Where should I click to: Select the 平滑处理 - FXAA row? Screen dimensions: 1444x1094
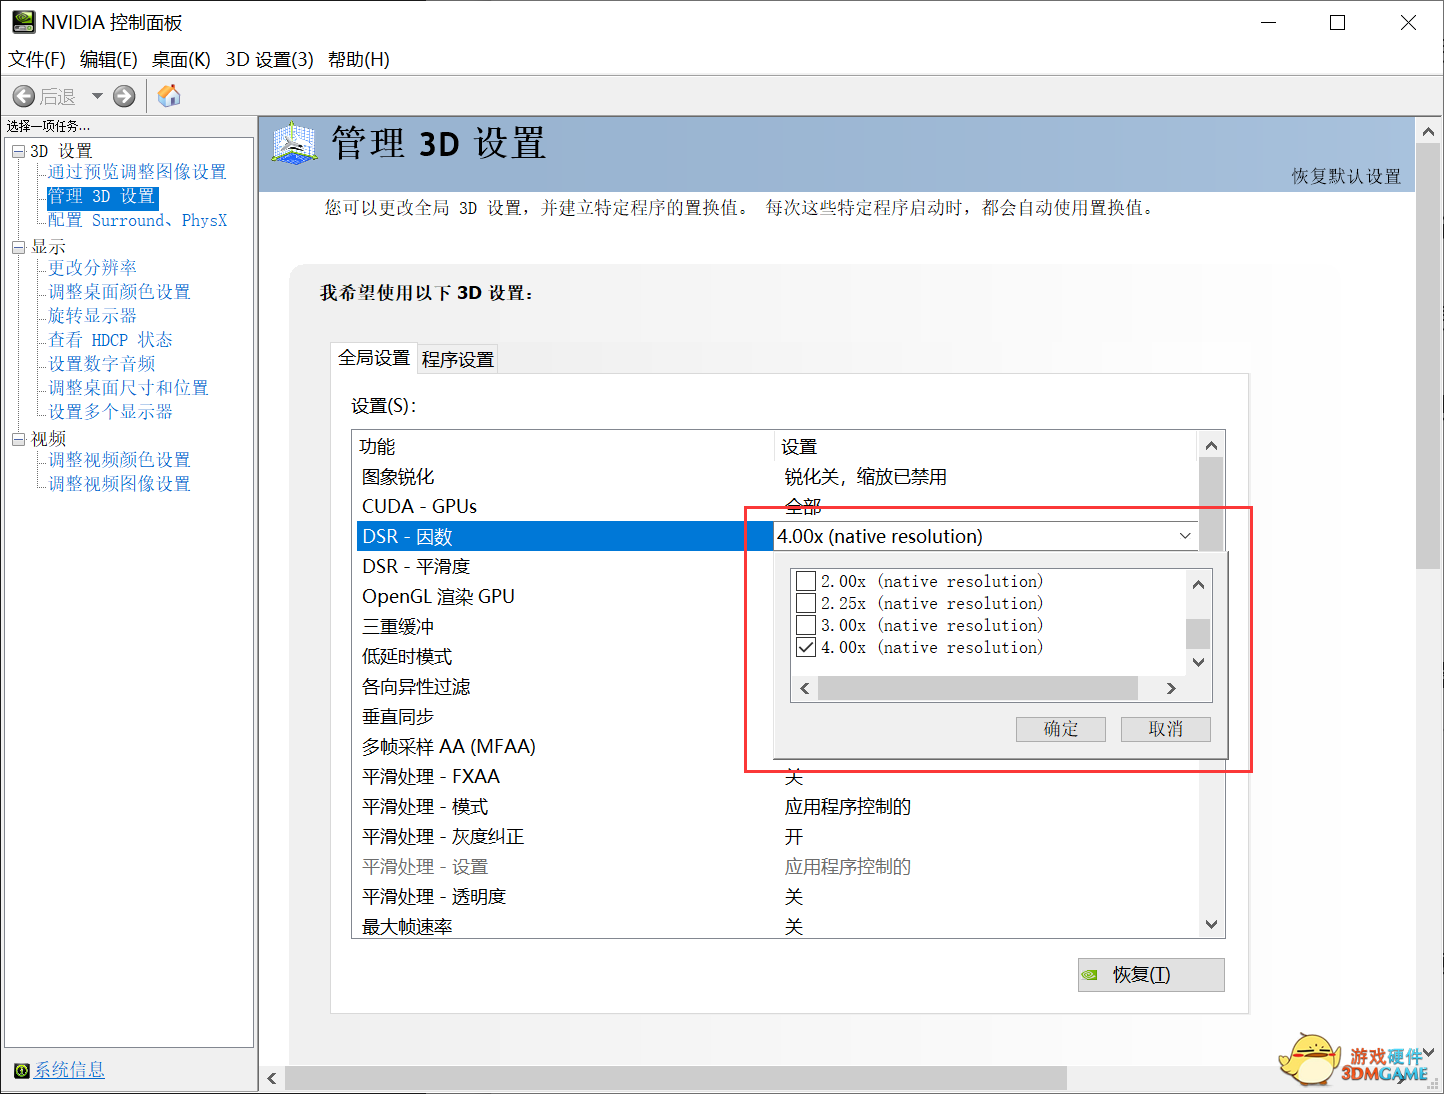776,776
